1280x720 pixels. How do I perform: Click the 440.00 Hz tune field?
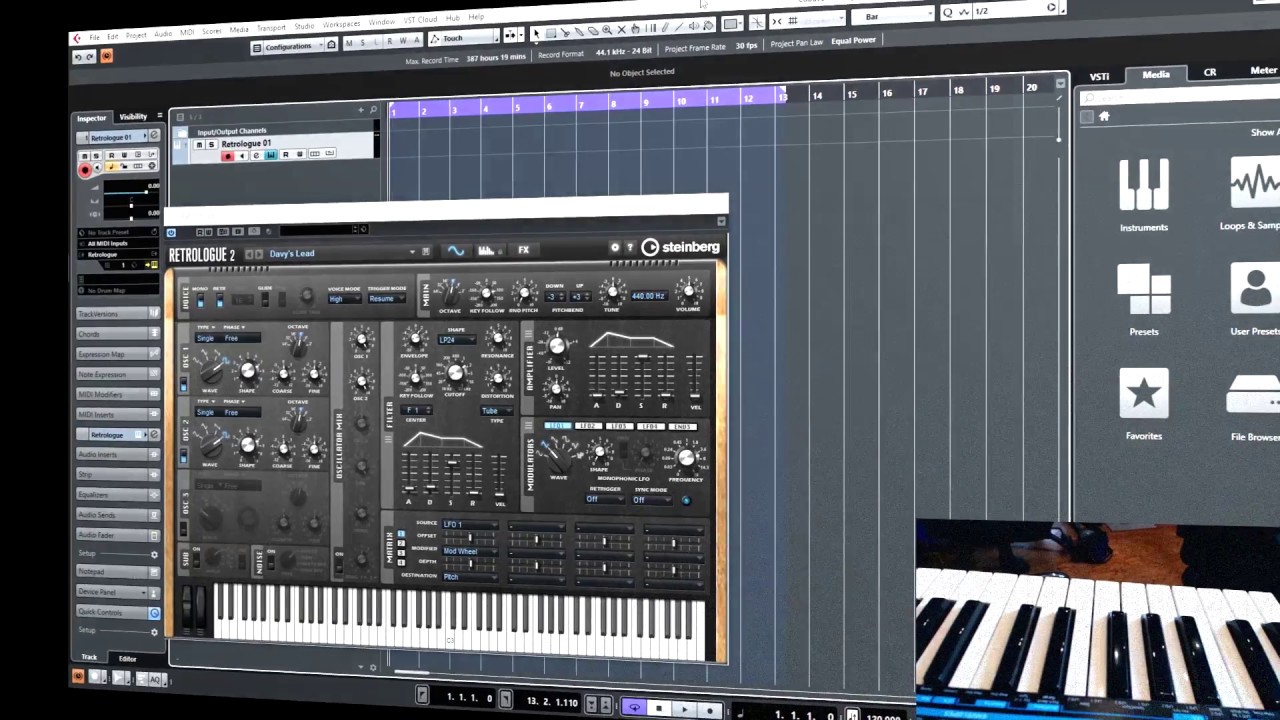click(x=648, y=296)
